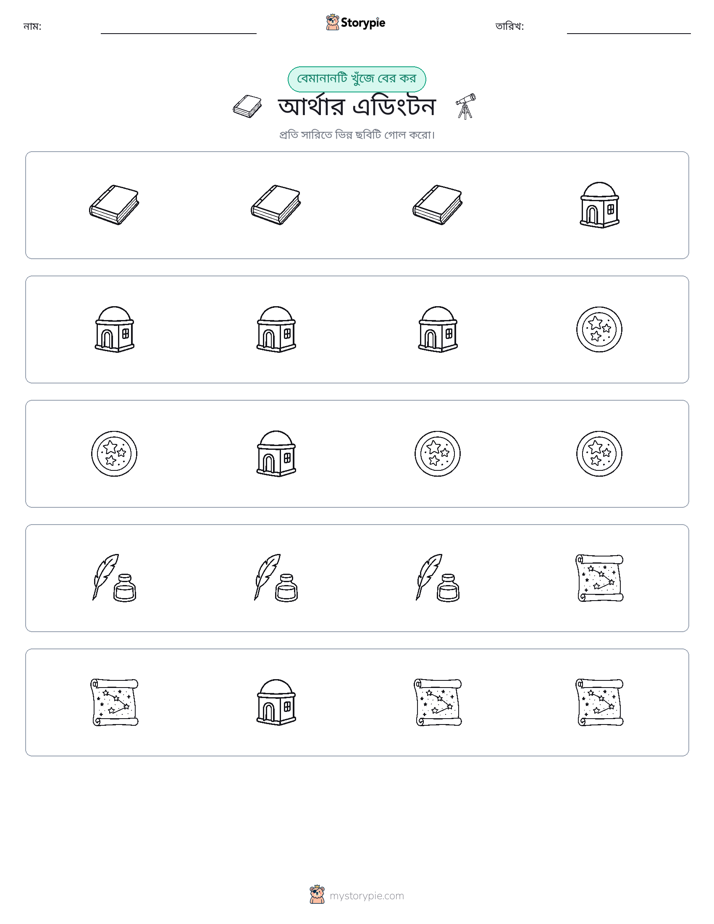Click the middle observatory in the second row

tap(276, 329)
